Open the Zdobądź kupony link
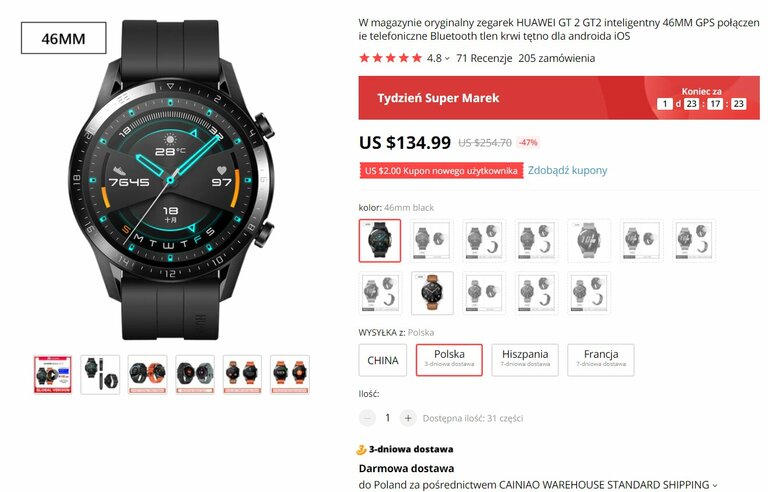The height and width of the screenshot is (492, 768). coord(567,171)
